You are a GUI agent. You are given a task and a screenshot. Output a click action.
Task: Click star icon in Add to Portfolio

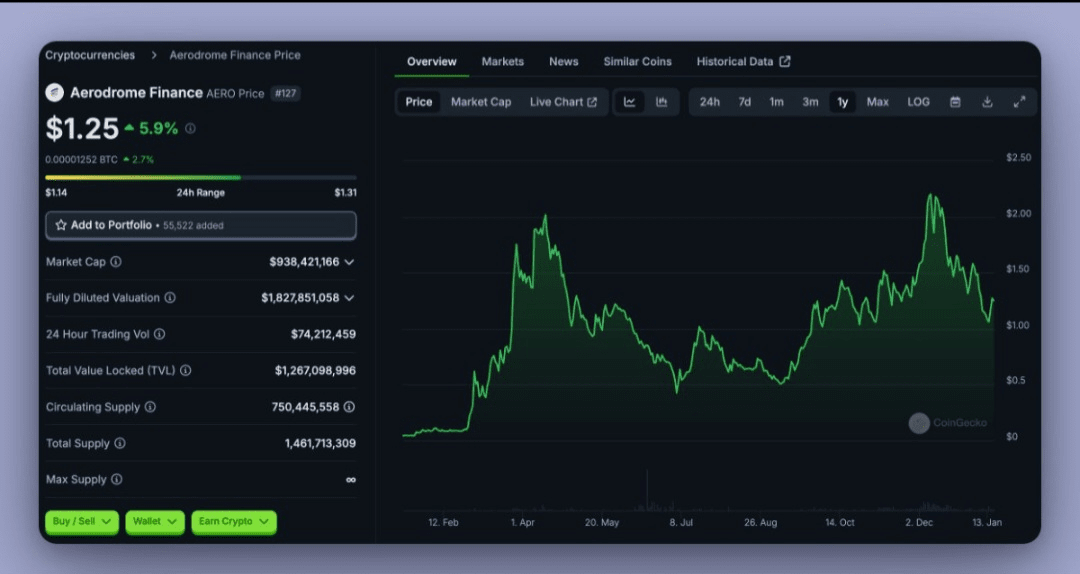coord(61,225)
